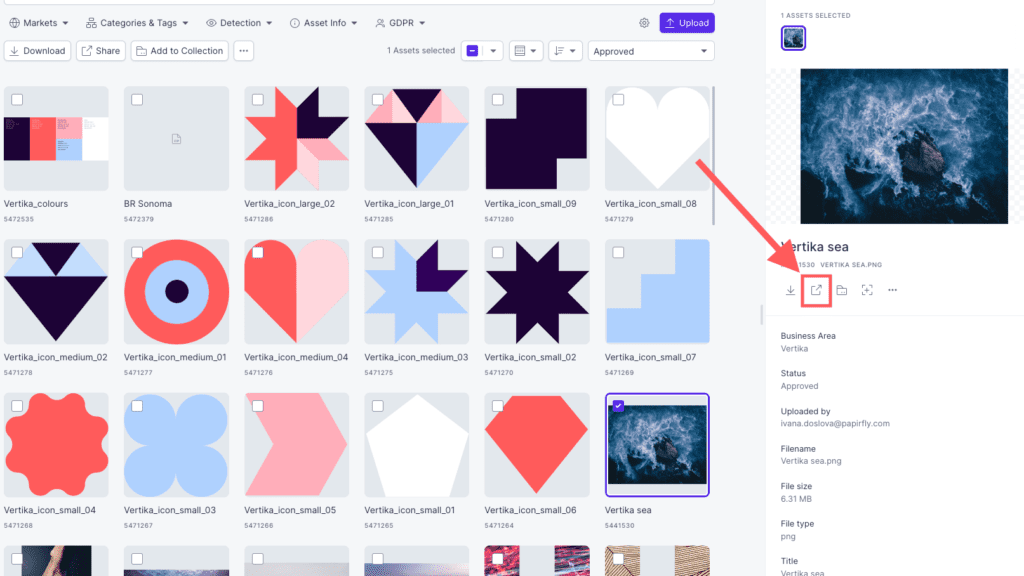Click the toolbar ellipsis beside Add to Collection

tap(244, 51)
